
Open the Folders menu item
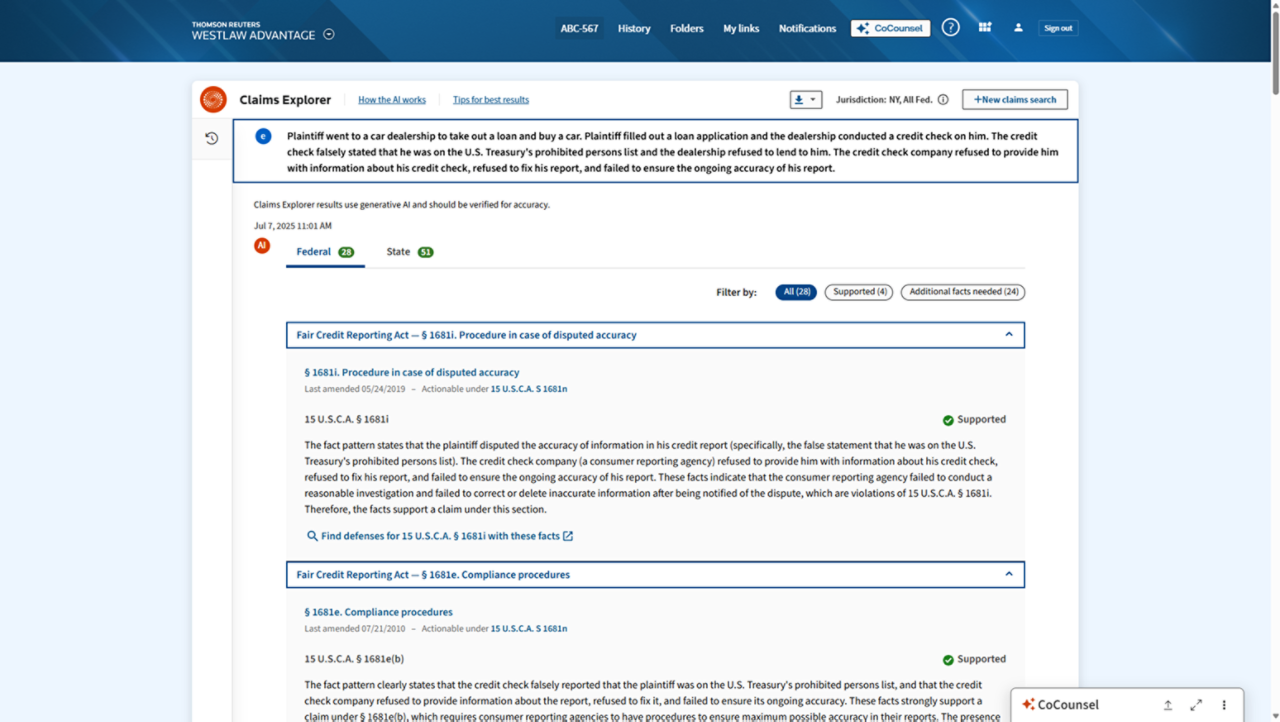(x=686, y=28)
